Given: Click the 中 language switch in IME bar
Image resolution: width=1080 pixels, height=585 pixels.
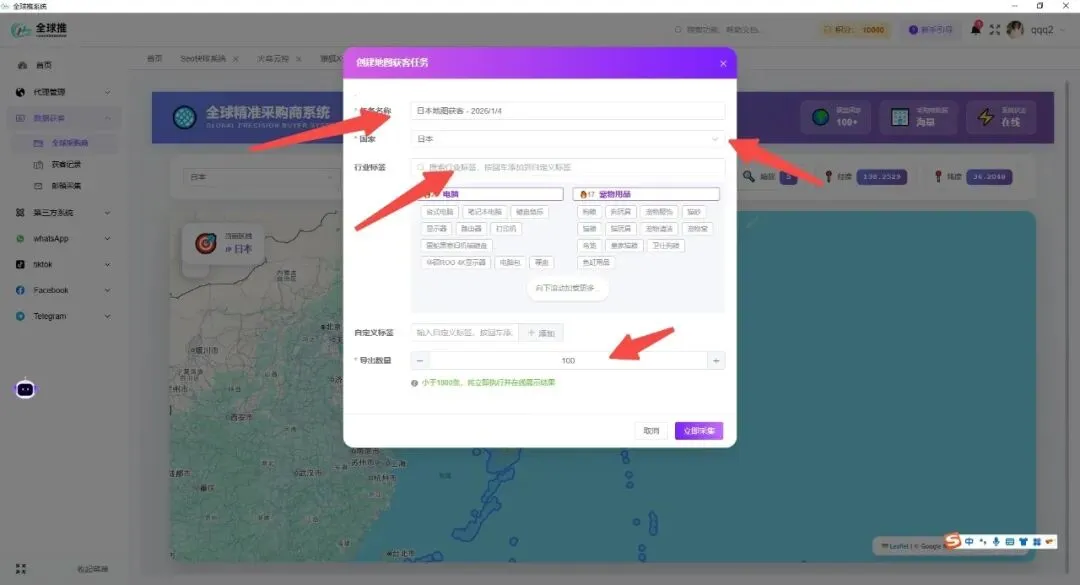Looking at the screenshot, I should [969, 542].
